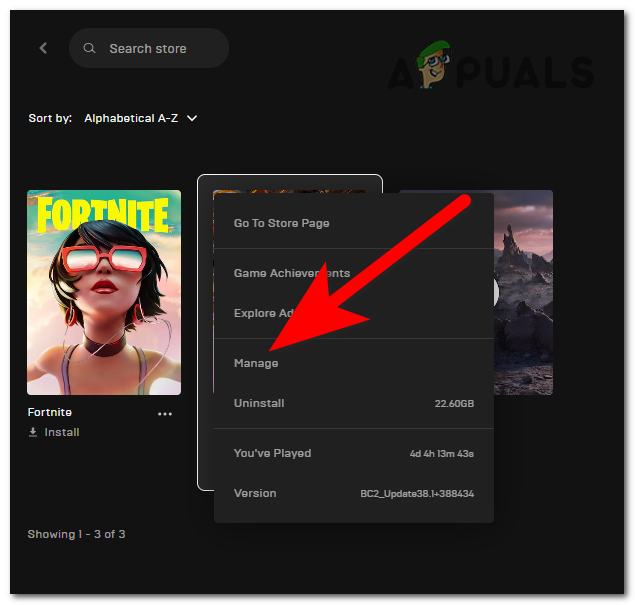Click the You've Played entry

click(x=354, y=453)
